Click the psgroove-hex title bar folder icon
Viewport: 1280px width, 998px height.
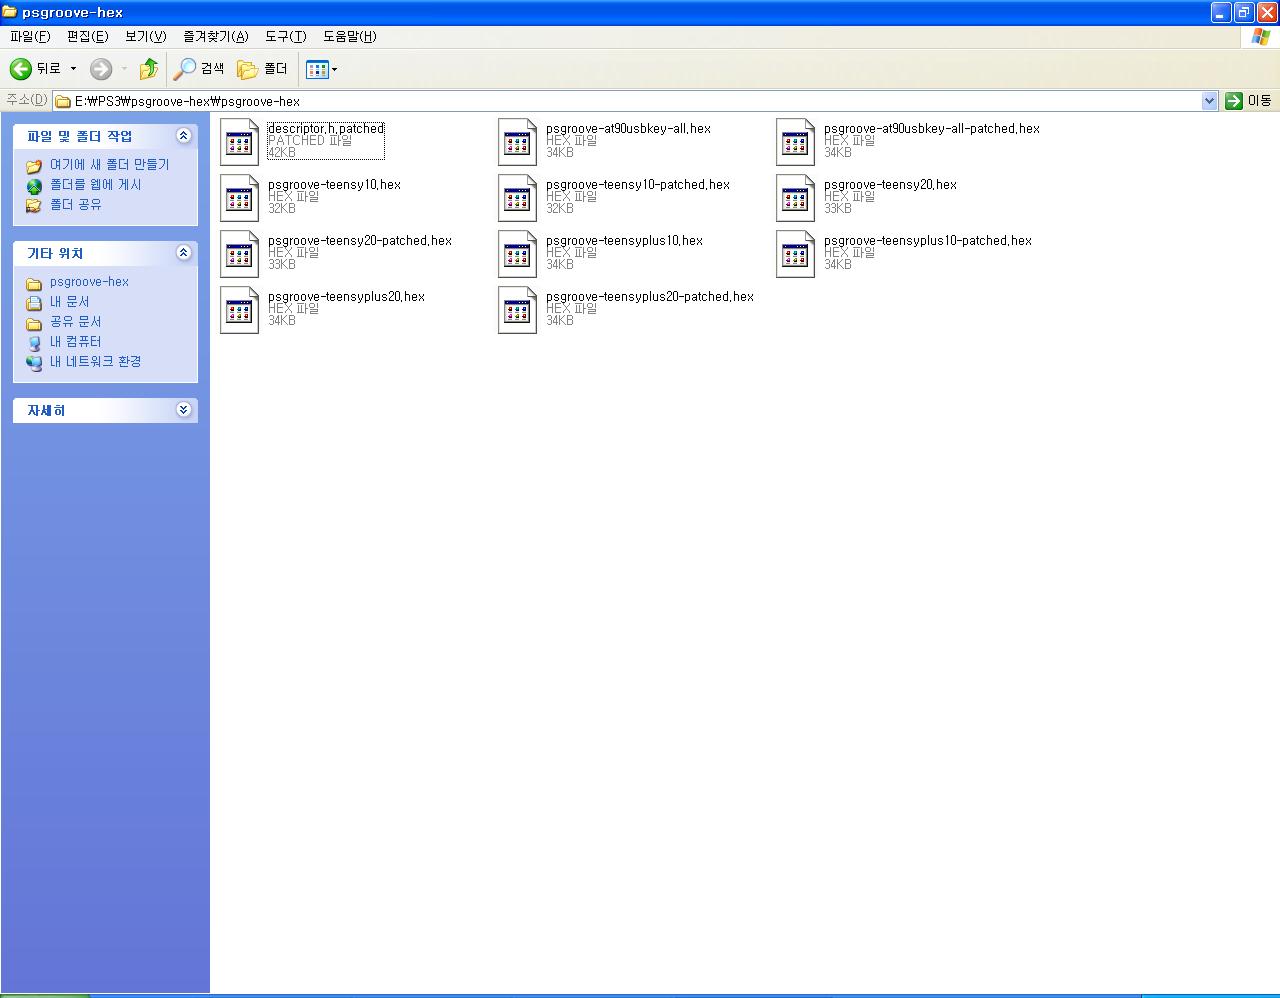coord(10,12)
